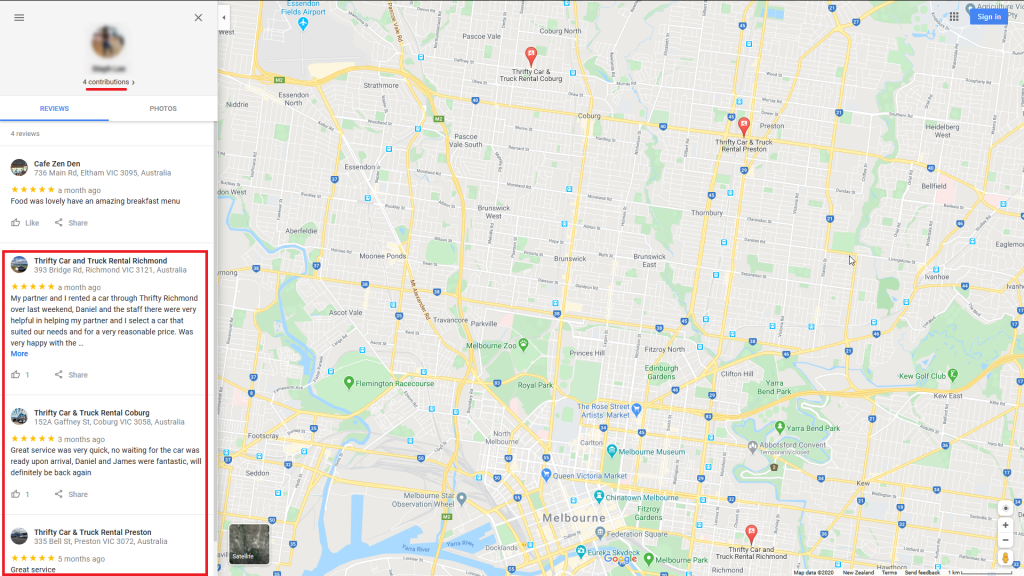Switch to Satellite map view
1024x576 pixels.
249,544
